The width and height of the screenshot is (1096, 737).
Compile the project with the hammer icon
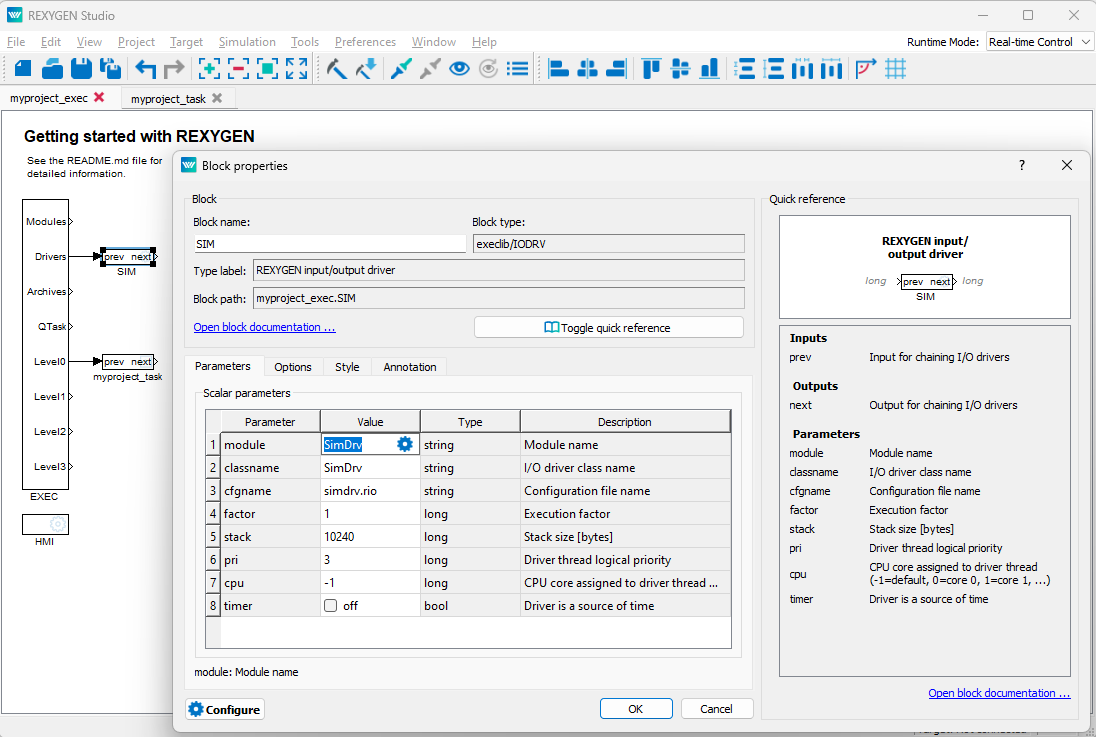point(337,69)
